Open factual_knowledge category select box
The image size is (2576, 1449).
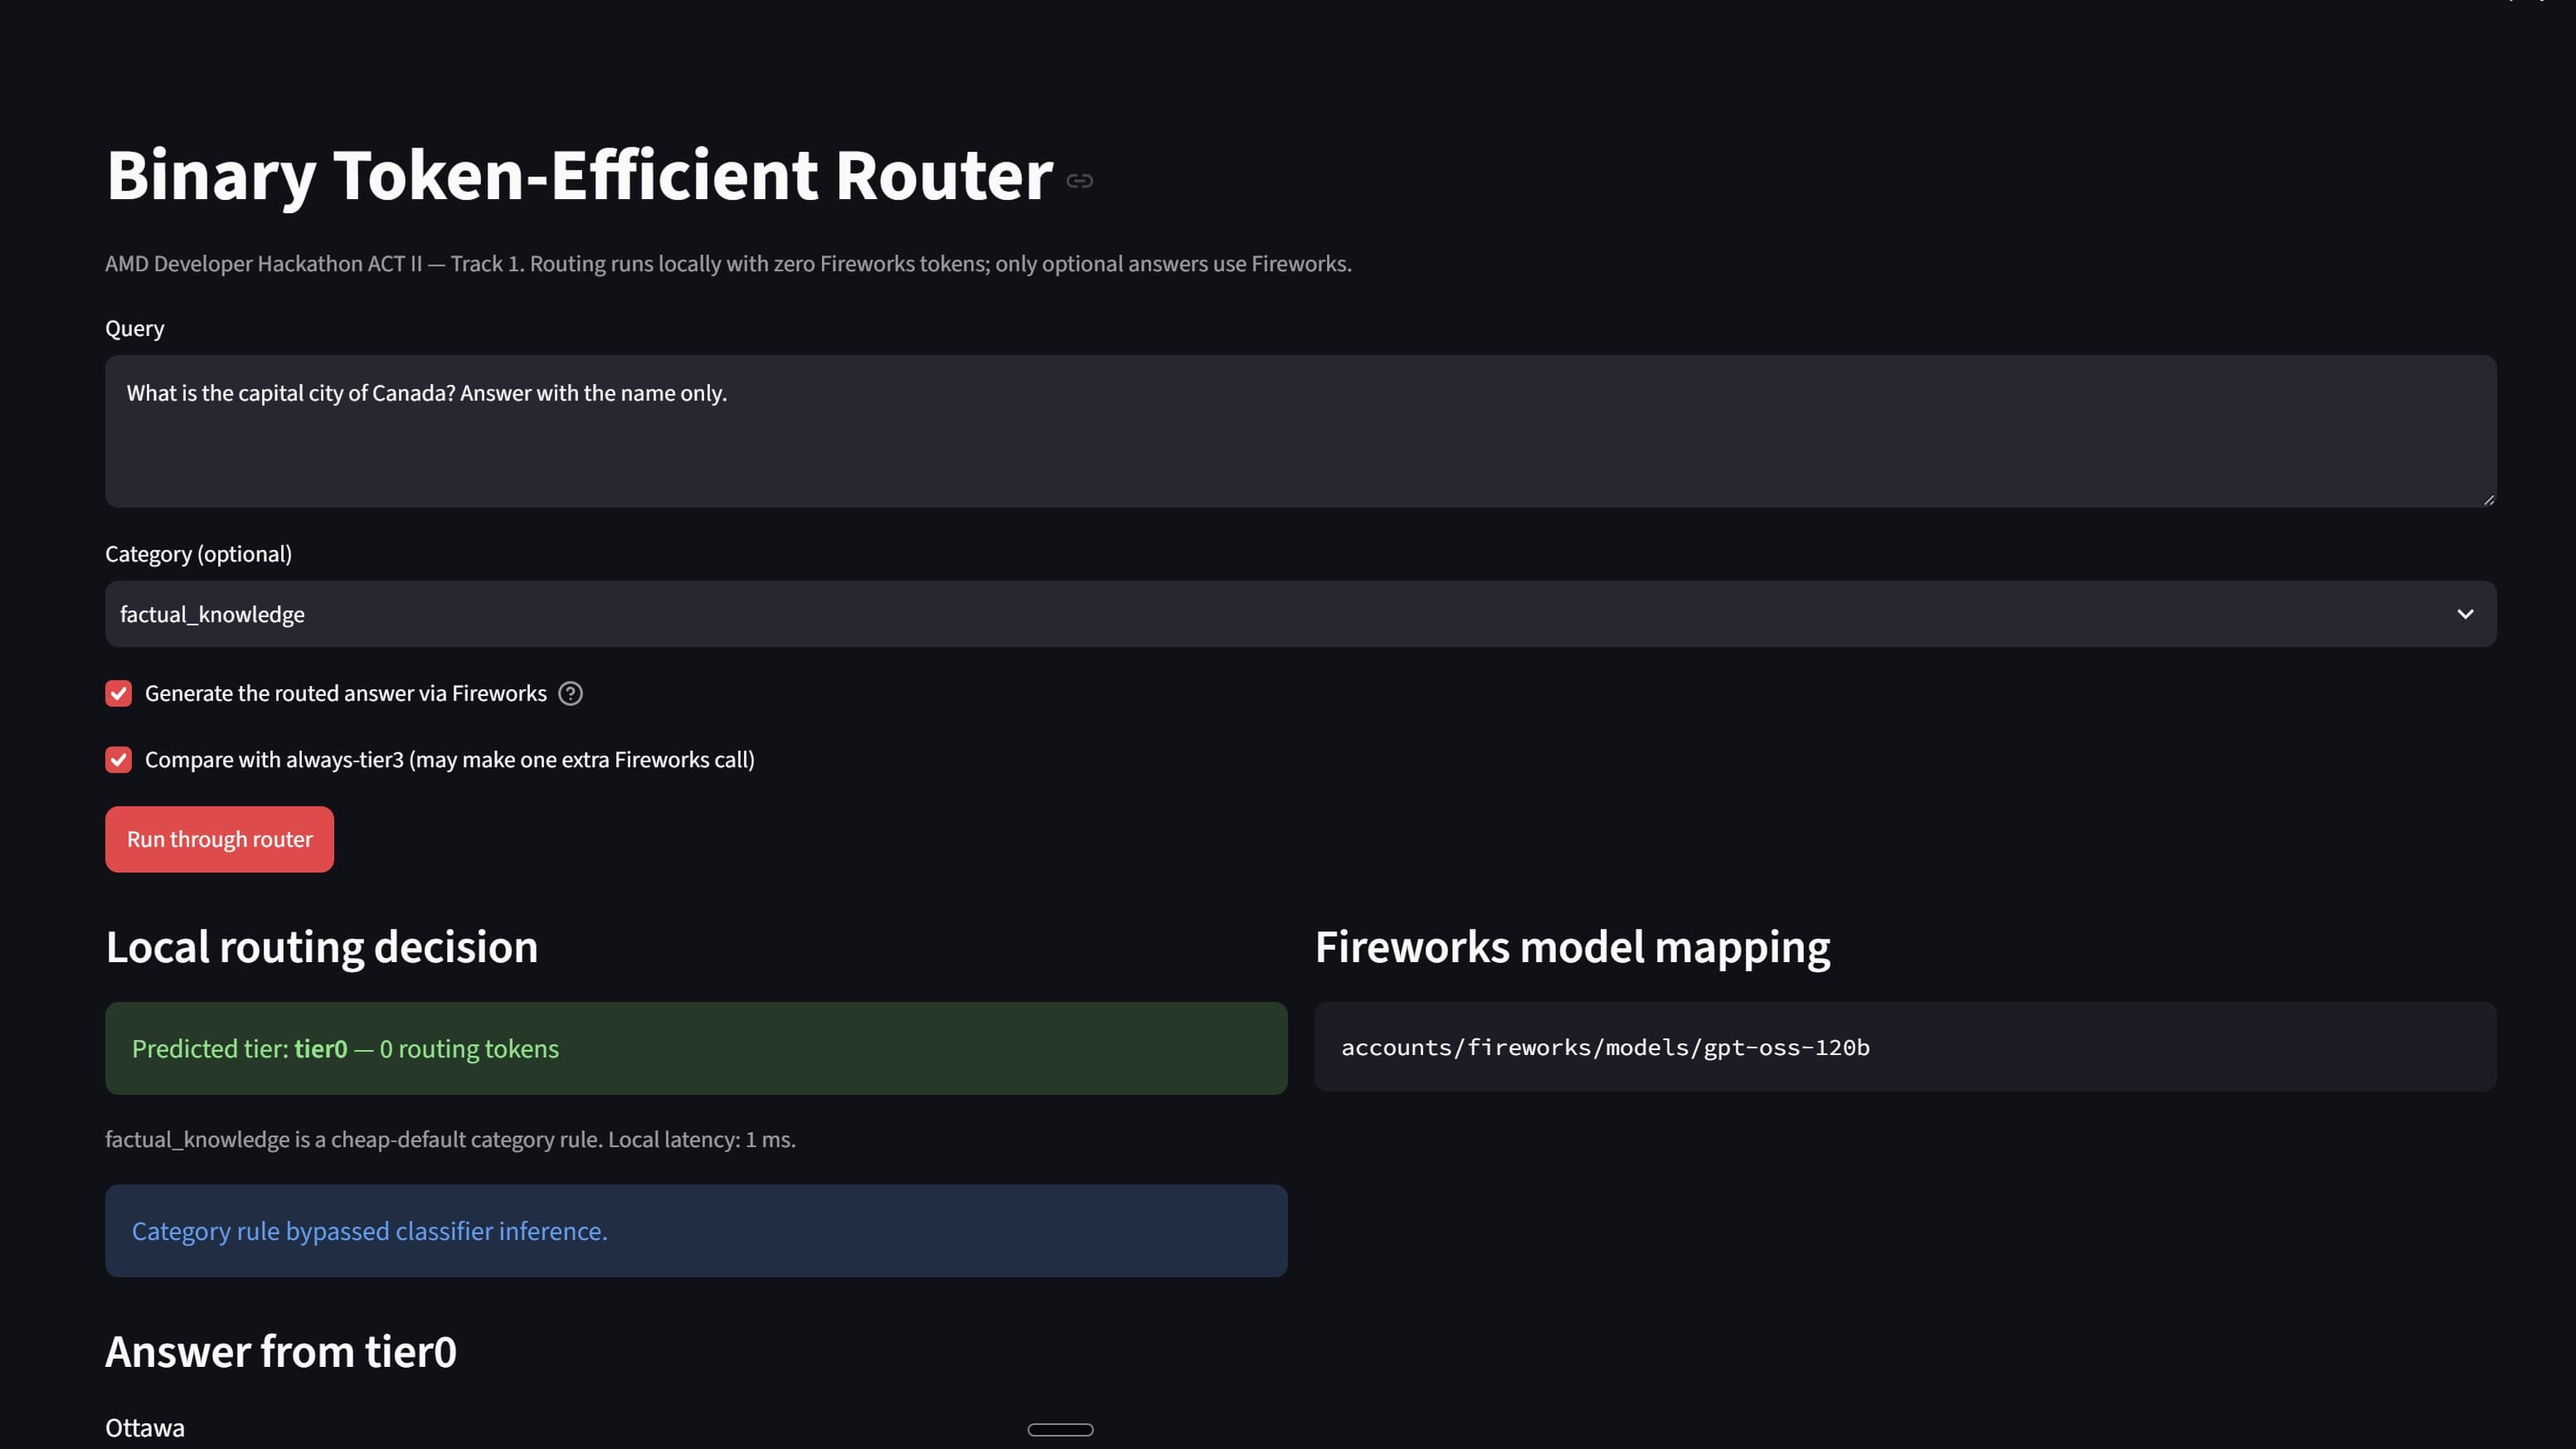click(x=1300, y=614)
